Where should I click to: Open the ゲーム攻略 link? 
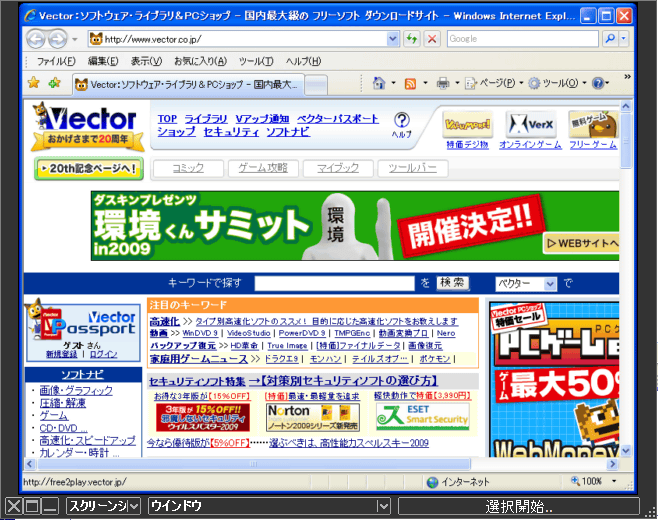[263, 168]
